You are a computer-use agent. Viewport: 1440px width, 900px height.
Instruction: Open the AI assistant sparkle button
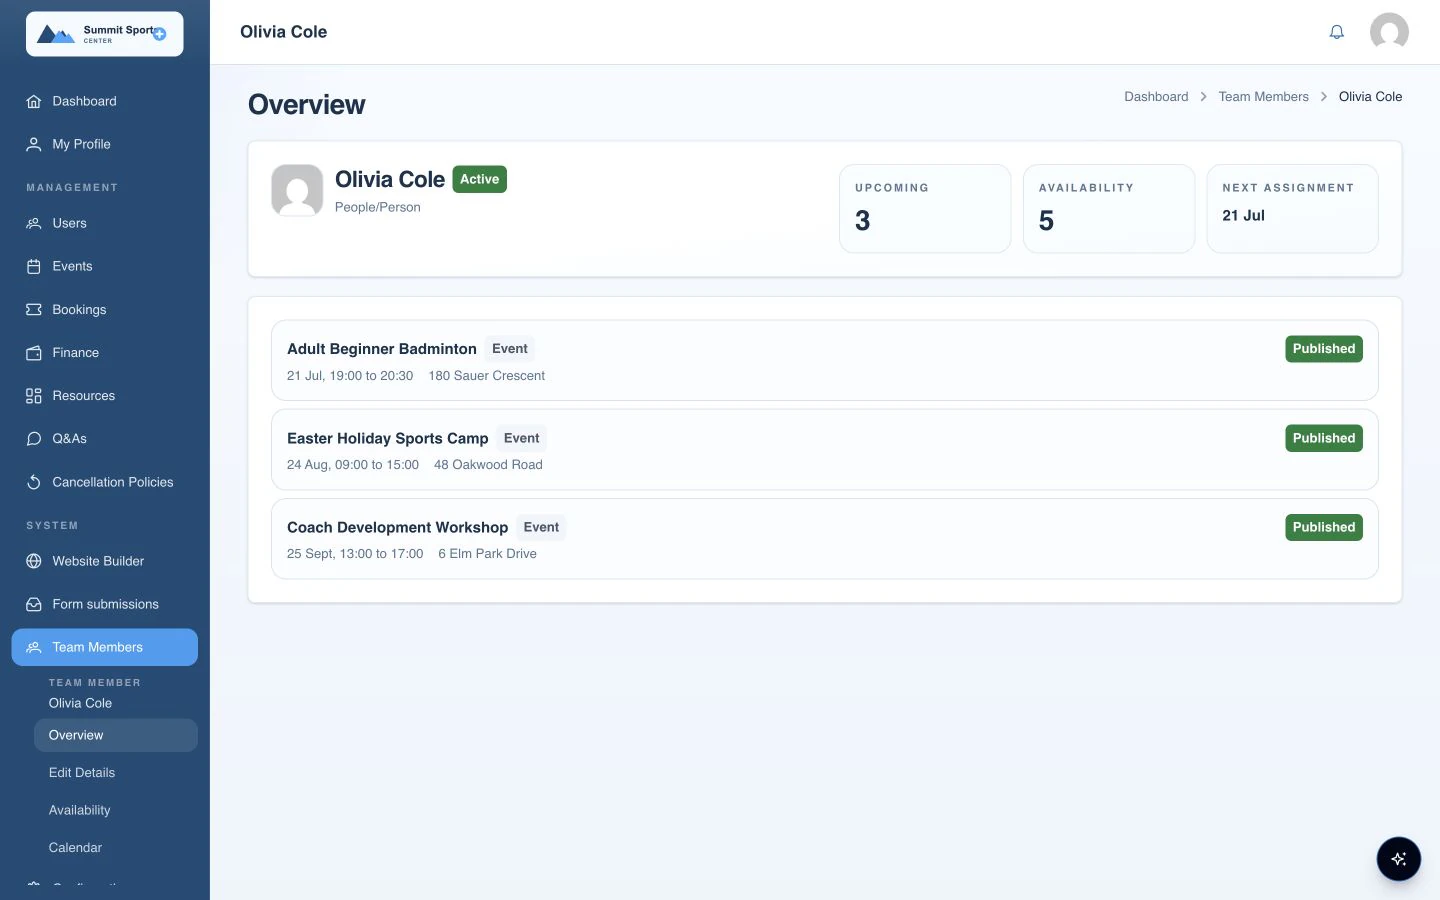(x=1398, y=859)
